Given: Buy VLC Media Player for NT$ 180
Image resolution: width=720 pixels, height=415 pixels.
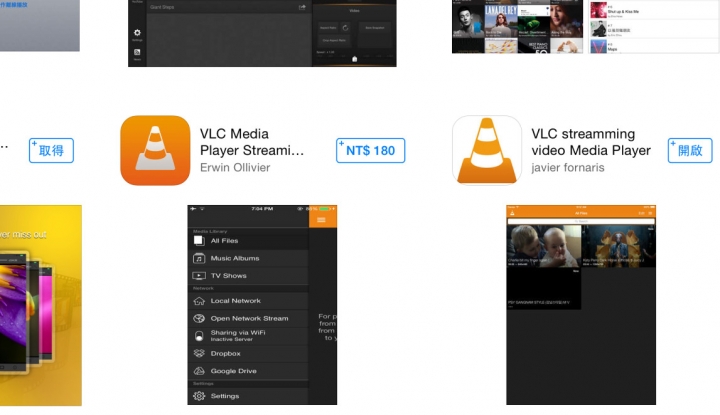Looking at the screenshot, I should [x=371, y=151].
